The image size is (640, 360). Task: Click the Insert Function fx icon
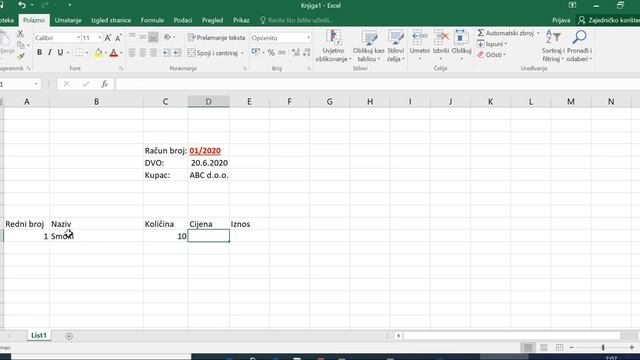[x=104, y=84]
